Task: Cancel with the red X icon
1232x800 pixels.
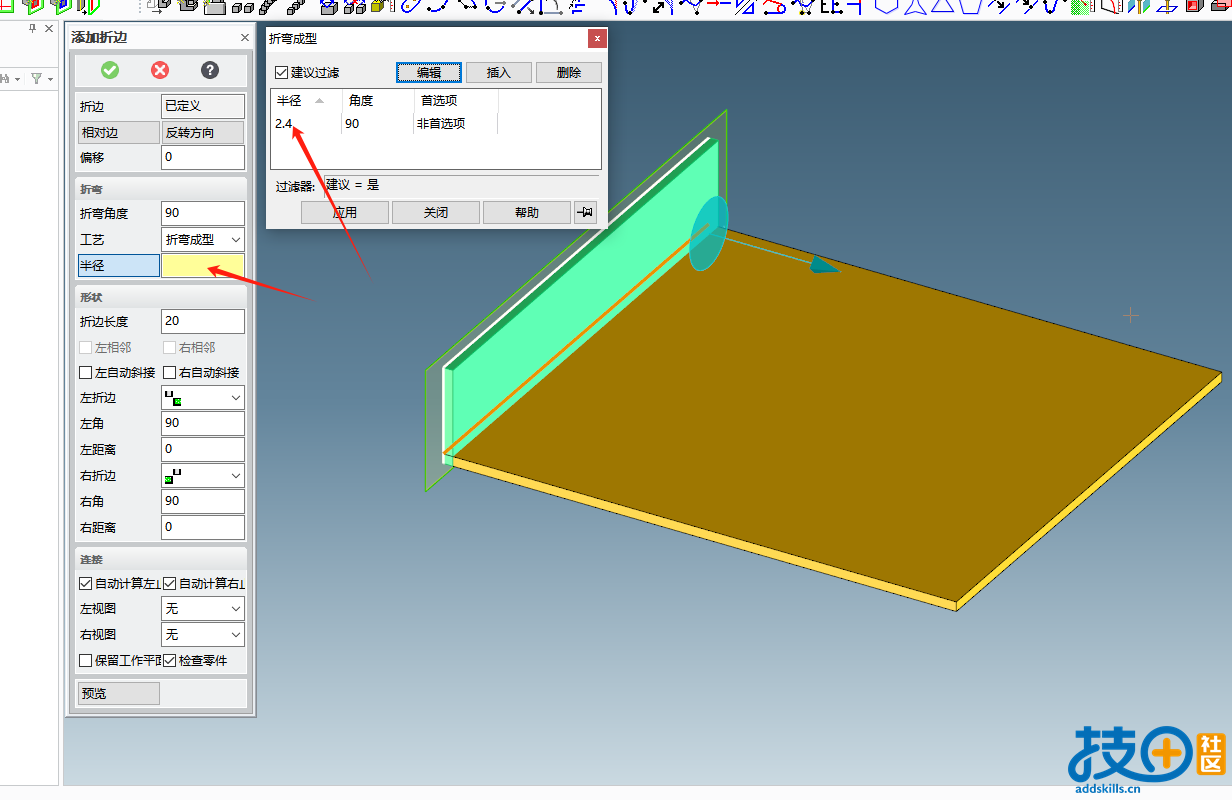Action: (160, 70)
